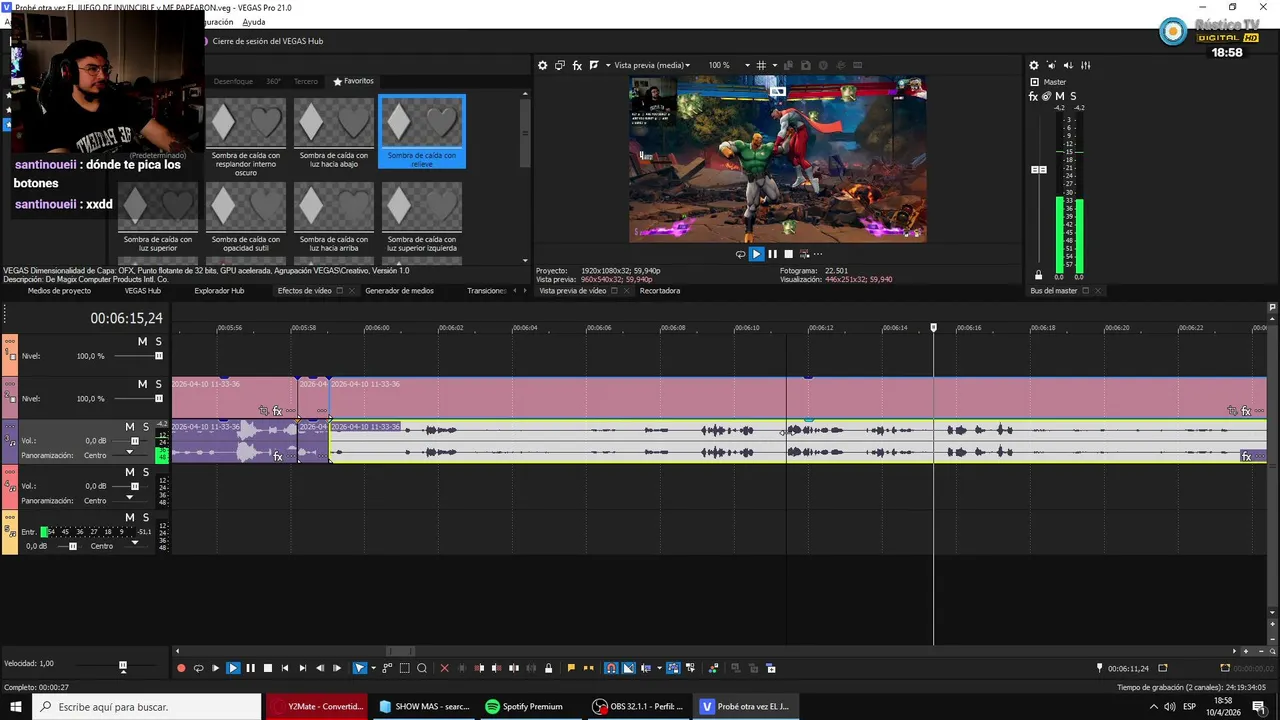Screen dimensions: 1280x720
Task: Click the preview Overlays grid icon
Action: click(762, 65)
